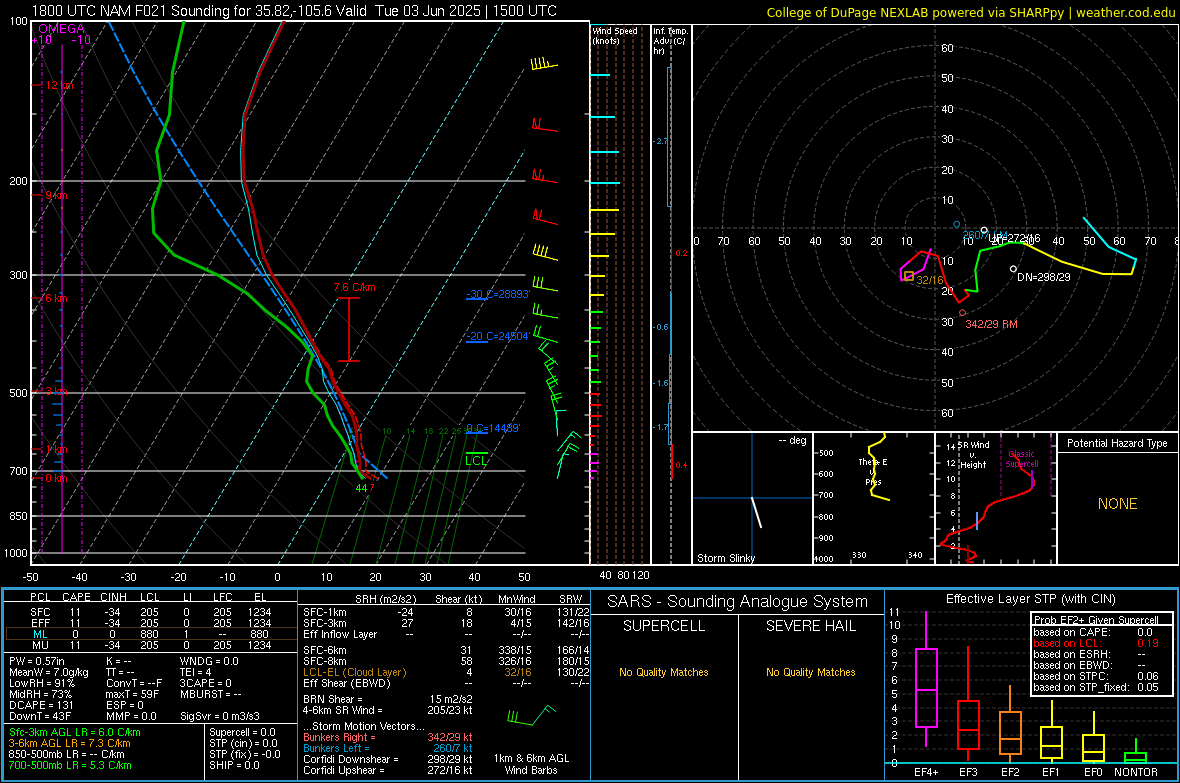Select the yellow square mean-wind marker on hodograph
The width and height of the screenshot is (1180, 783).
pyautogui.click(x=908, y=276)
